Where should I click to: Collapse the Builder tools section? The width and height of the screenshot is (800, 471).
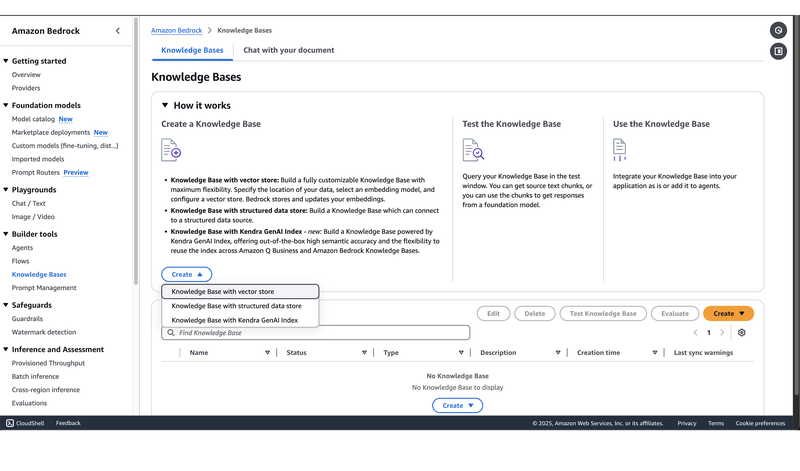(x=6, y=234)
